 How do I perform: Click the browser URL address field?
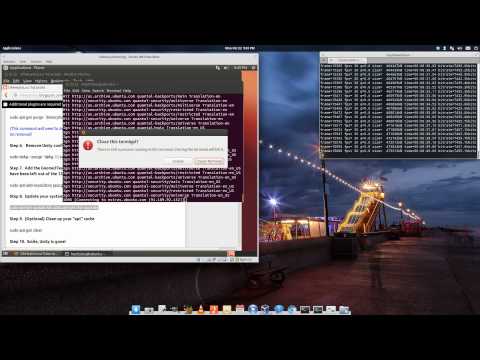point(40,95)
